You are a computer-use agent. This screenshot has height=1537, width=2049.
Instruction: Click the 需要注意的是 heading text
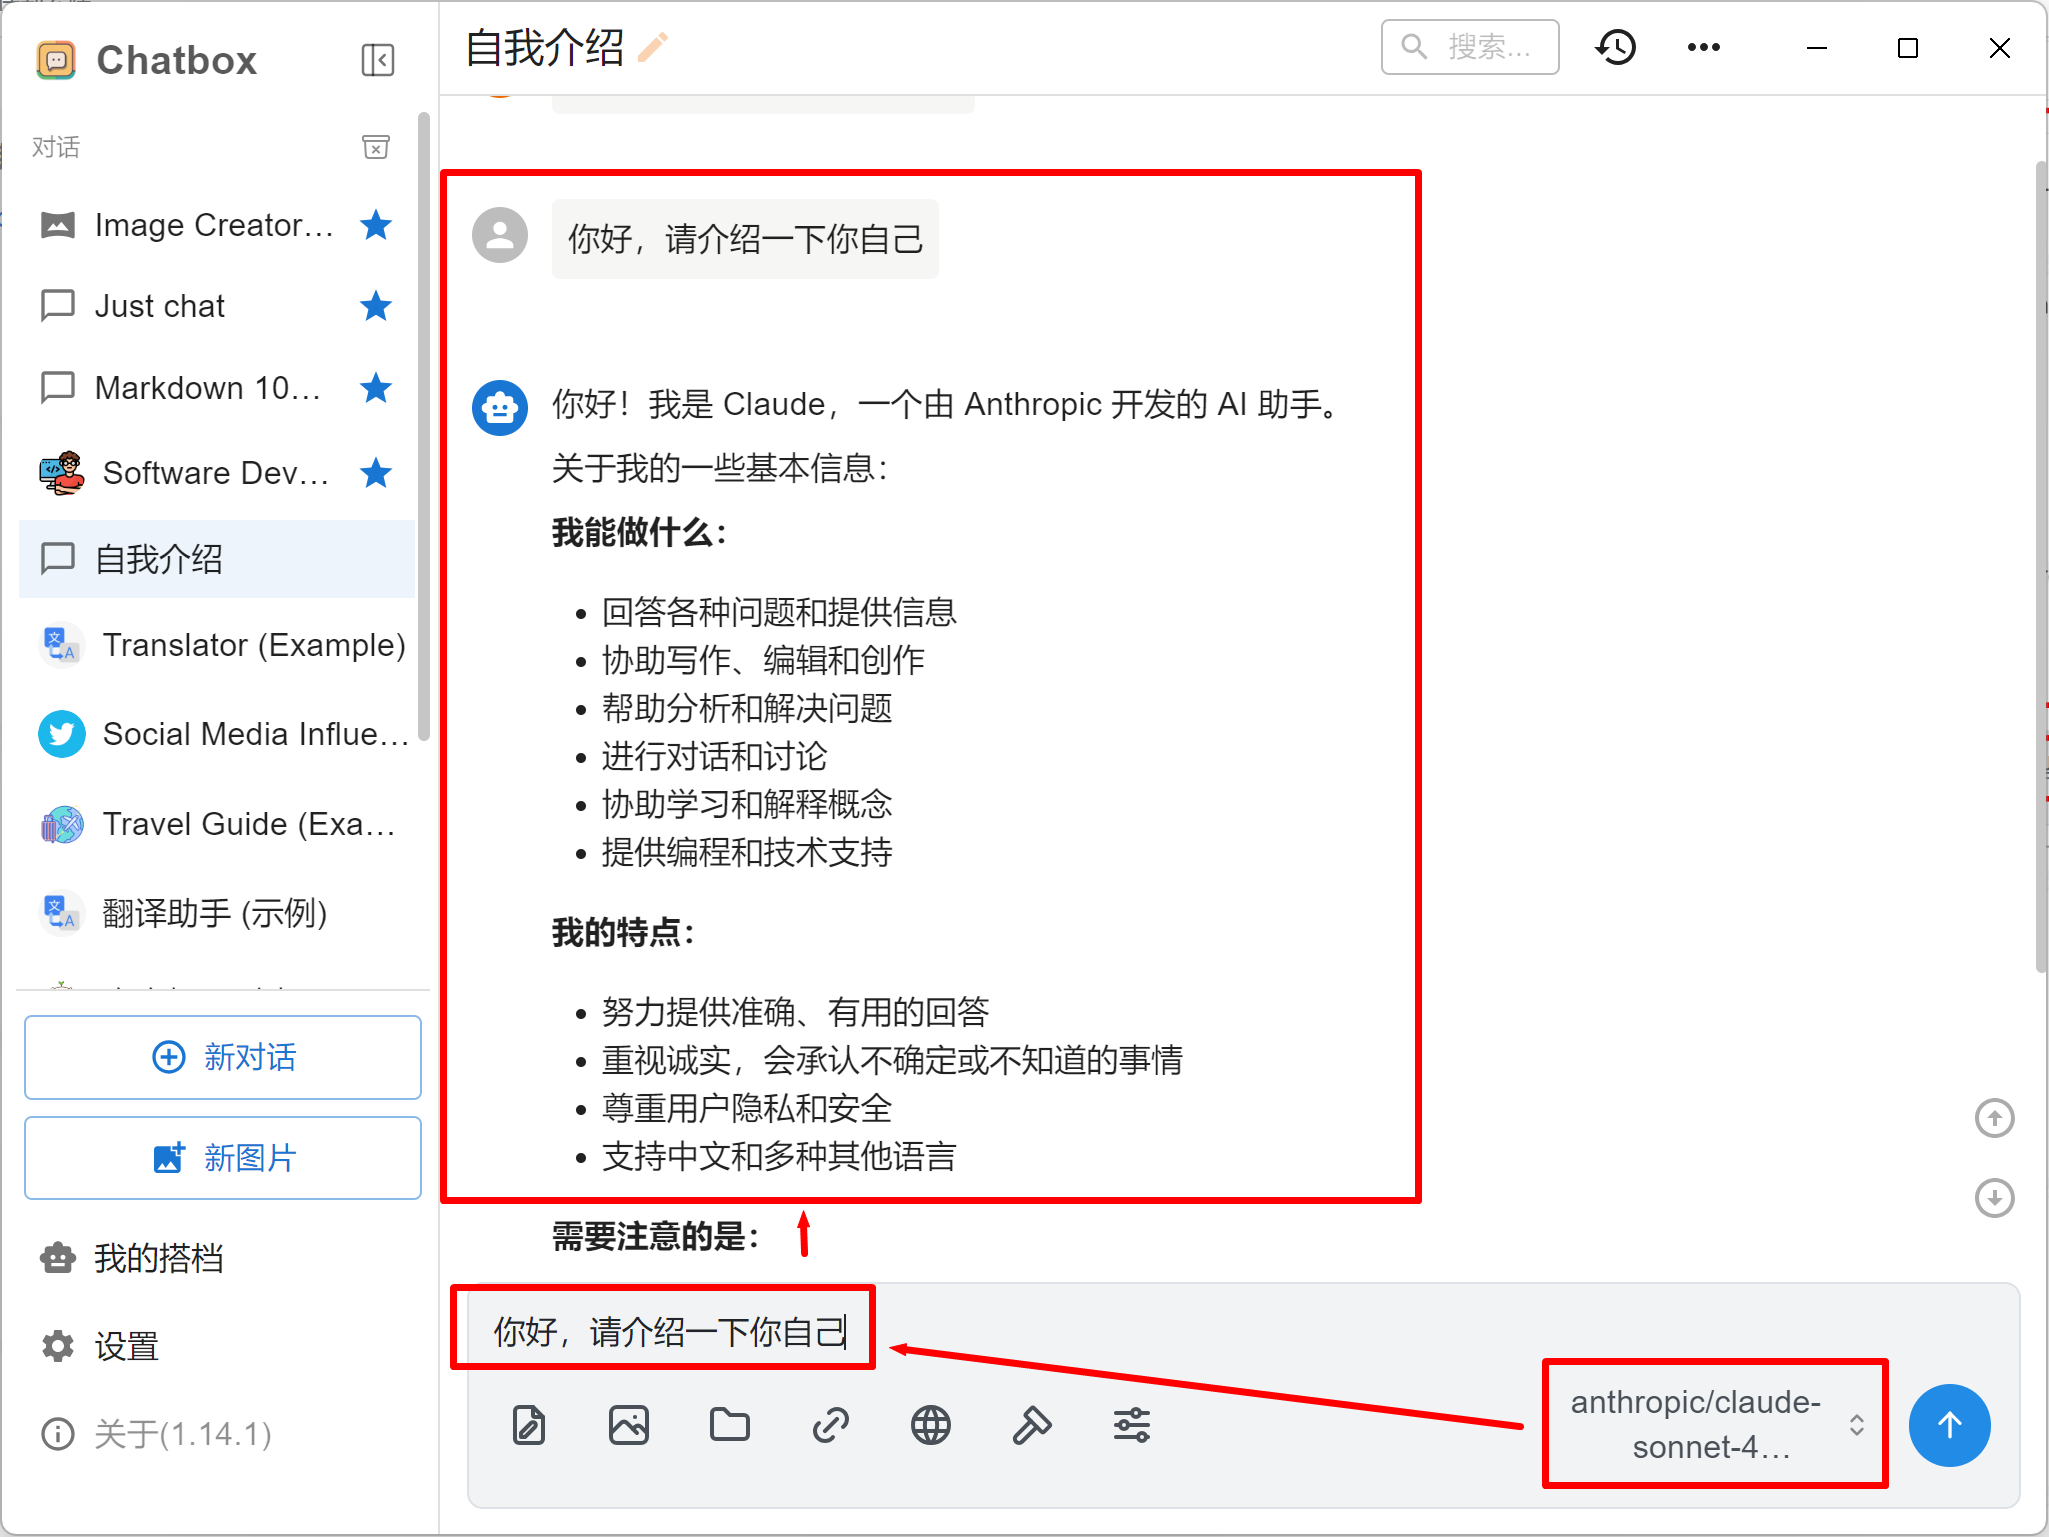click(x=655, y=1237)
